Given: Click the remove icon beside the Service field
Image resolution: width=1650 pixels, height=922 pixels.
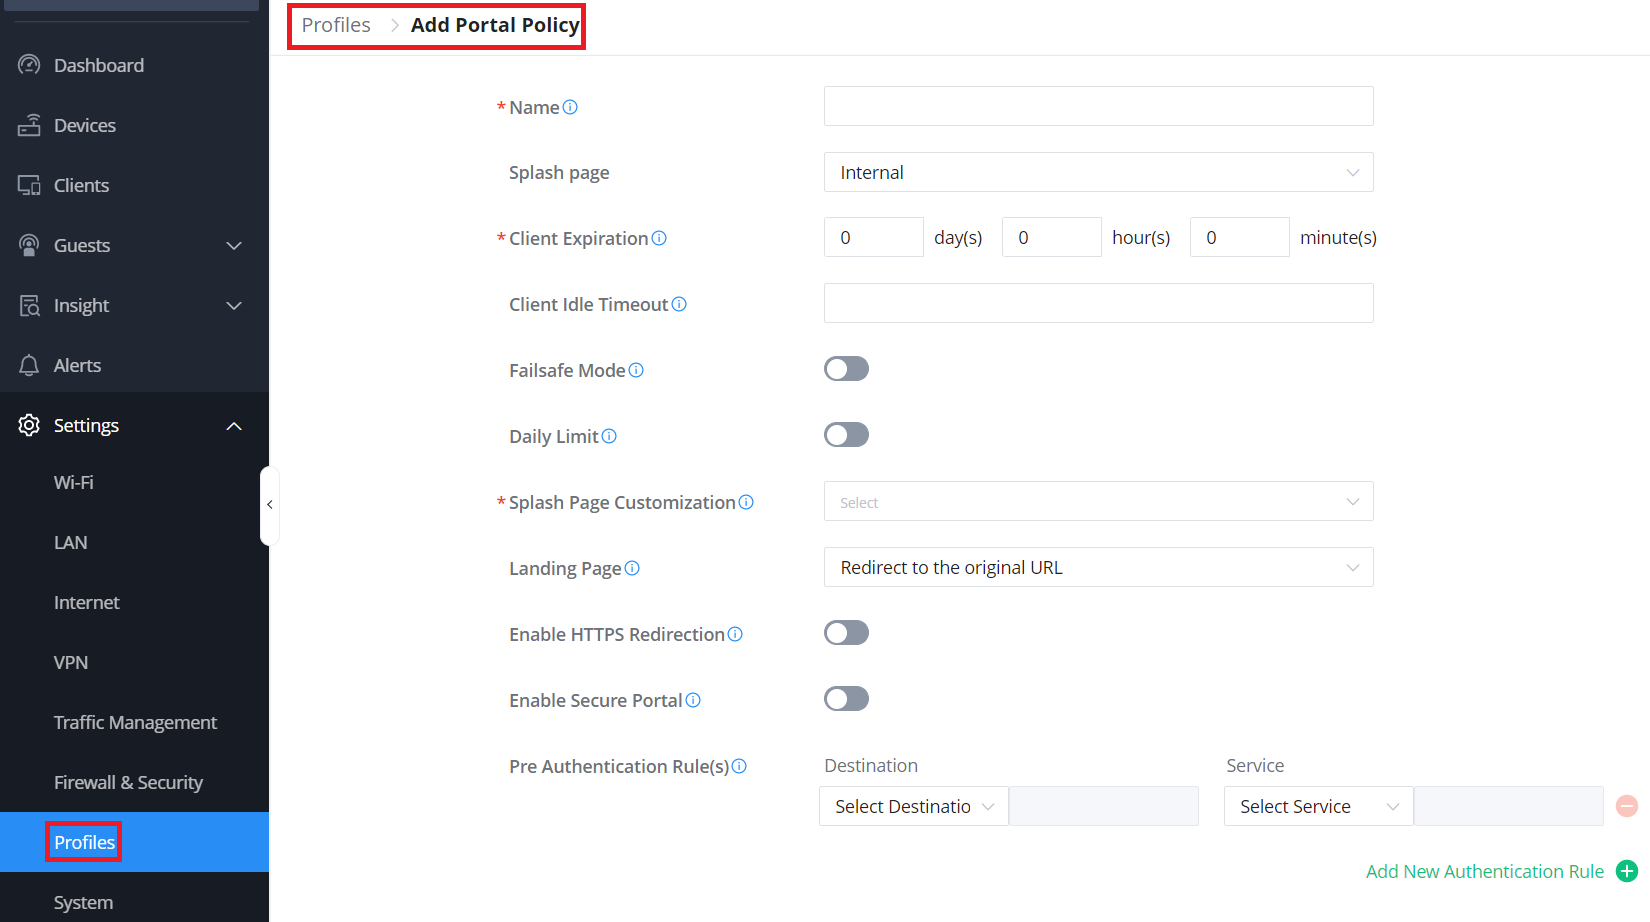Looking at the screenshot, I should click(1628, 805).
